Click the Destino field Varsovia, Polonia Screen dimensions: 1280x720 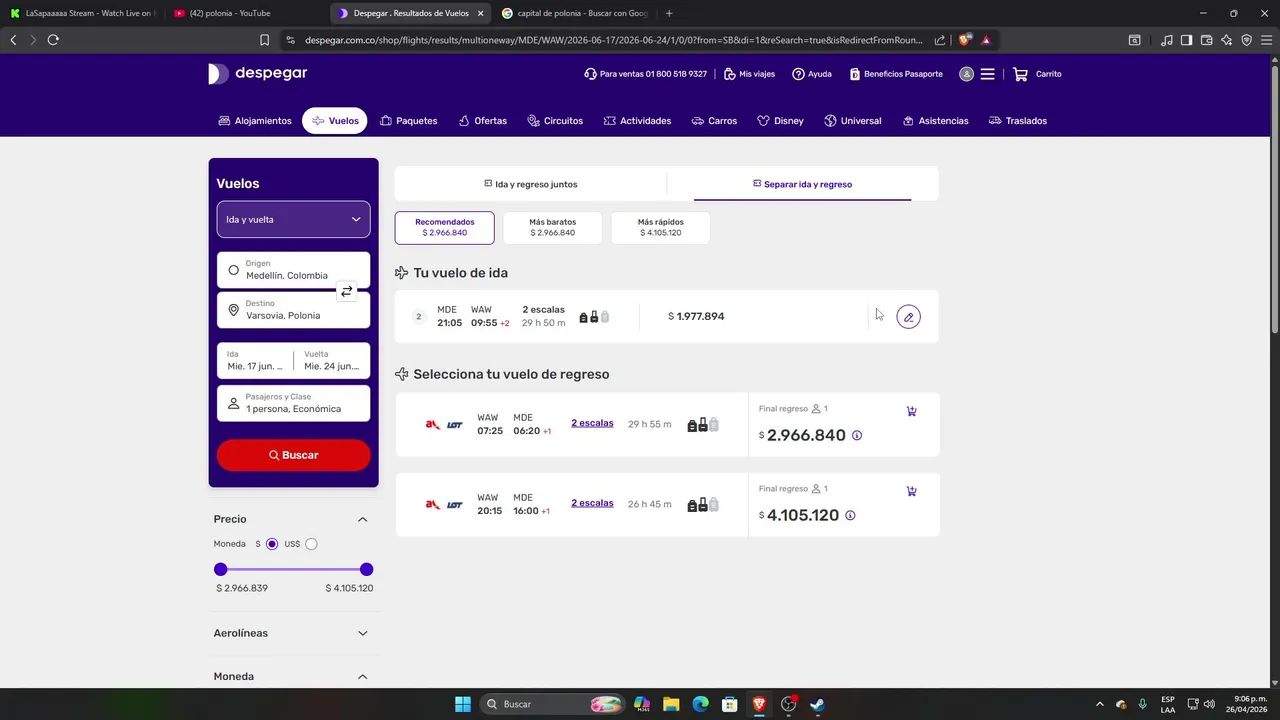click(x=293, y=310)
